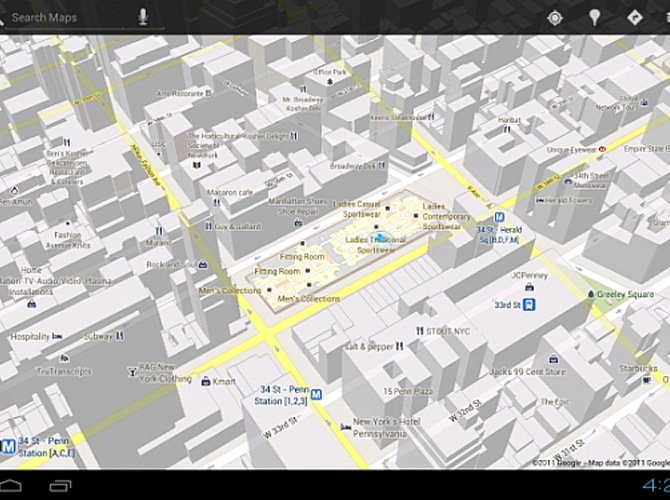Viewport: 670px width, 500px height.
Task: Tap the Greeley Square park icon
Action: (x=591, y=294)
